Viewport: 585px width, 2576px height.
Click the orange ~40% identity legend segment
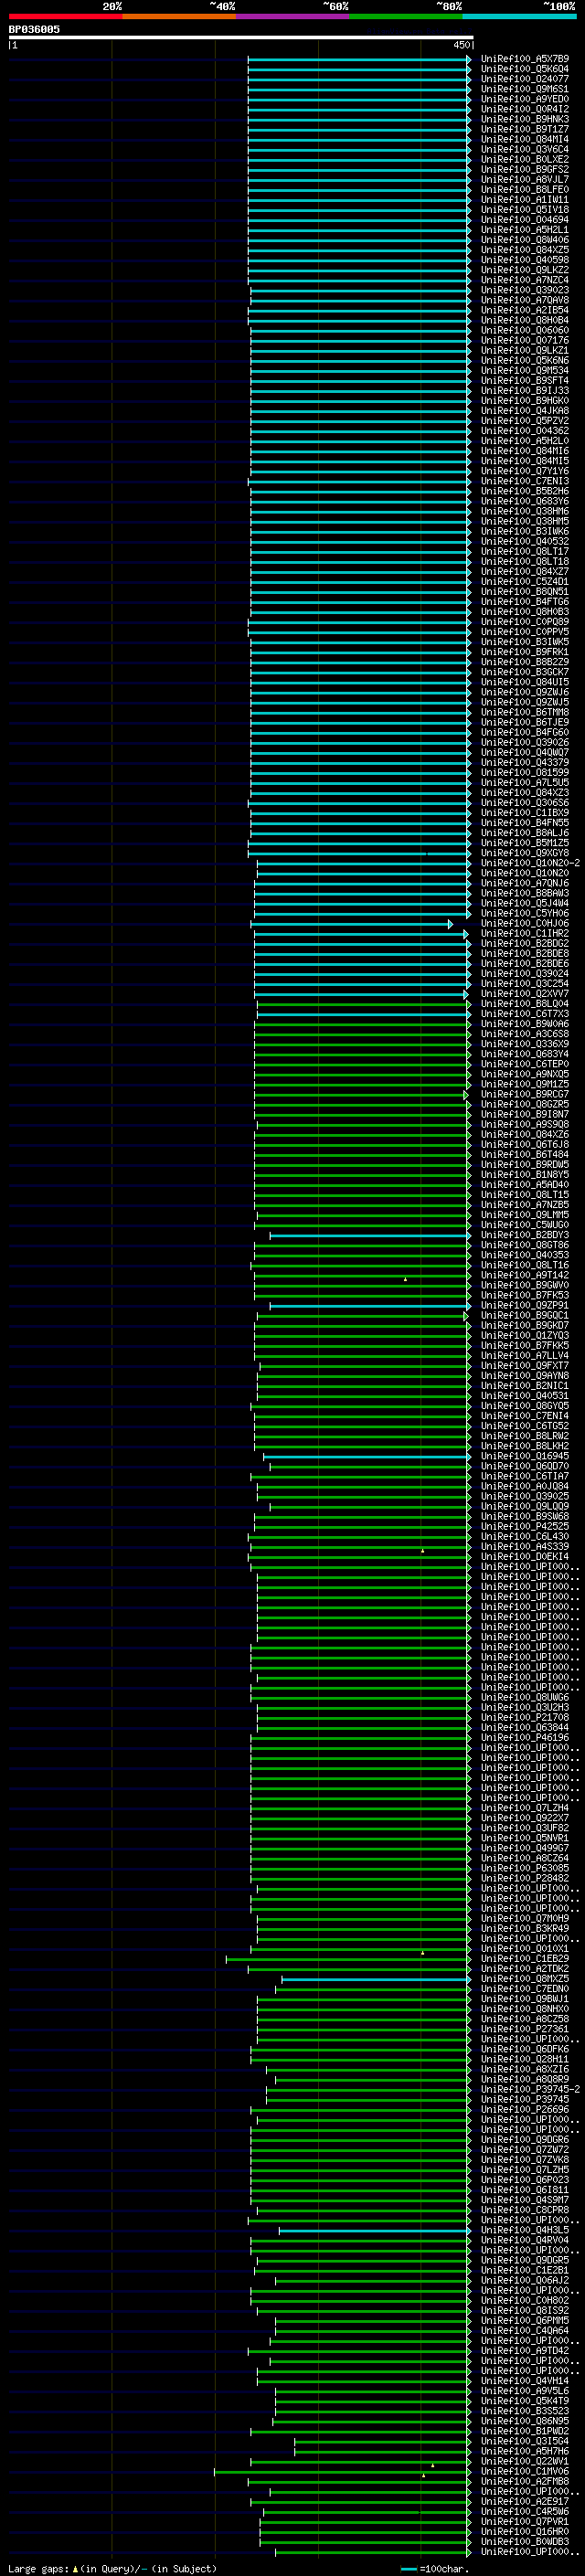click(179, 16)
